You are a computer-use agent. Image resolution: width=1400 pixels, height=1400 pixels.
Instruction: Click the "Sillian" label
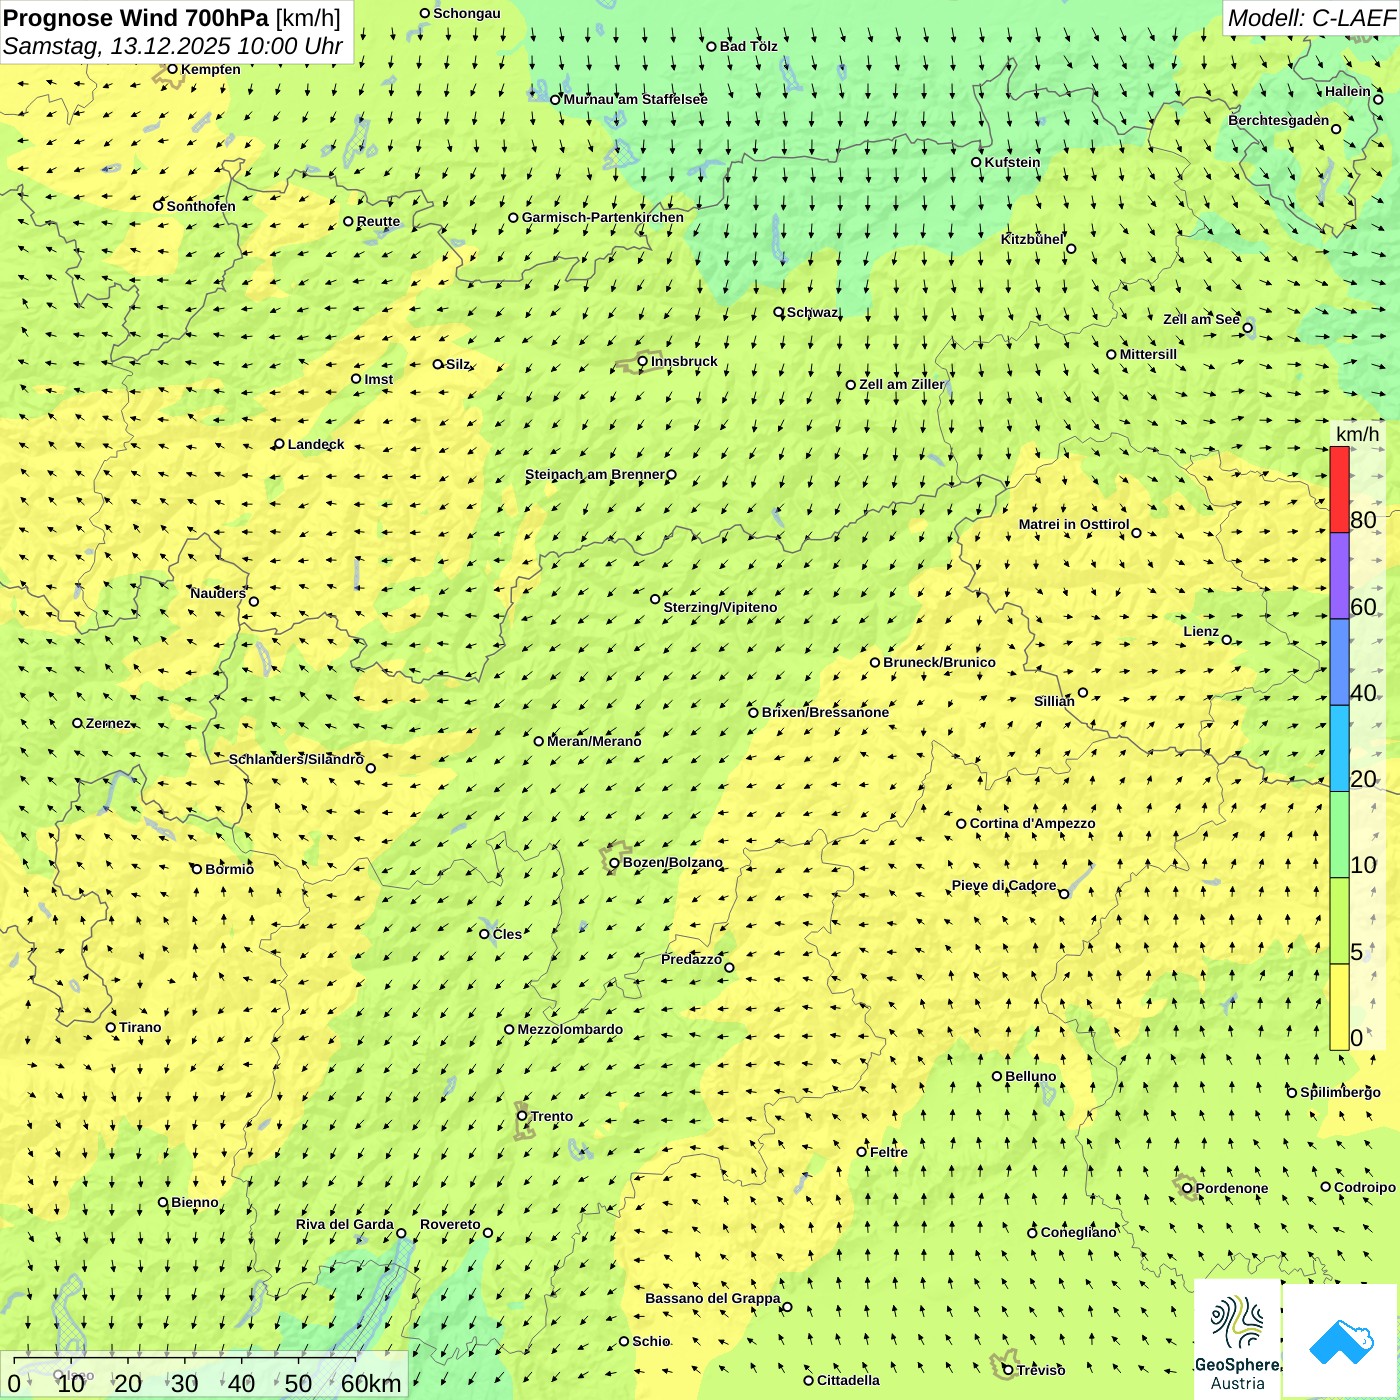coord(1054,701)
